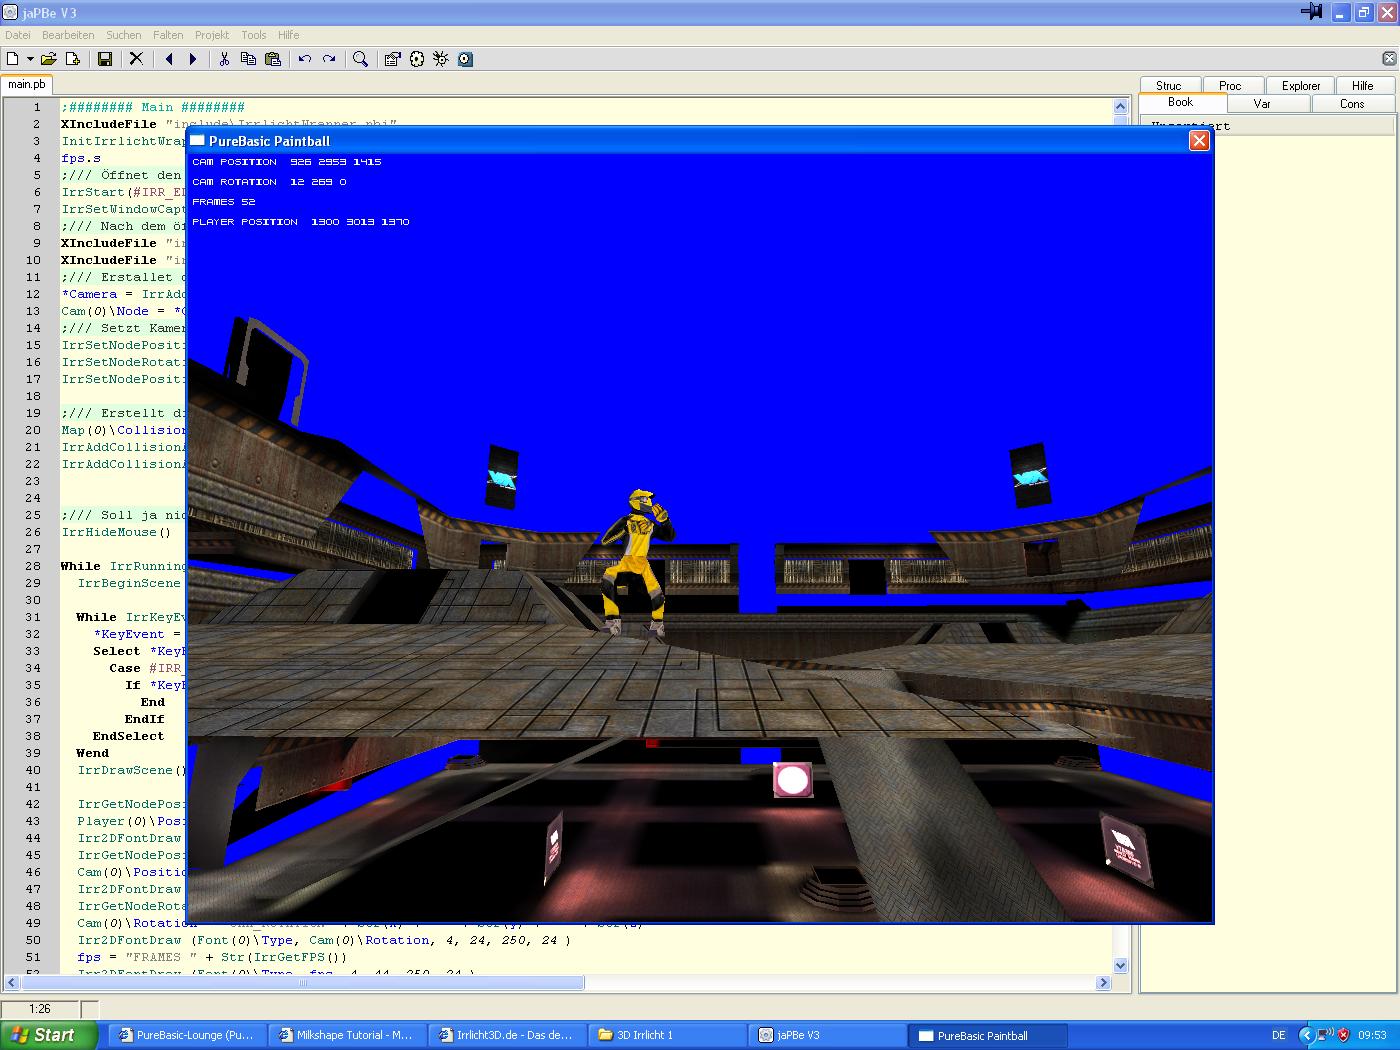This screenshot has height=1050, width=1400.
Task: Open the Tools menu
Action: [x=254, y=35]
